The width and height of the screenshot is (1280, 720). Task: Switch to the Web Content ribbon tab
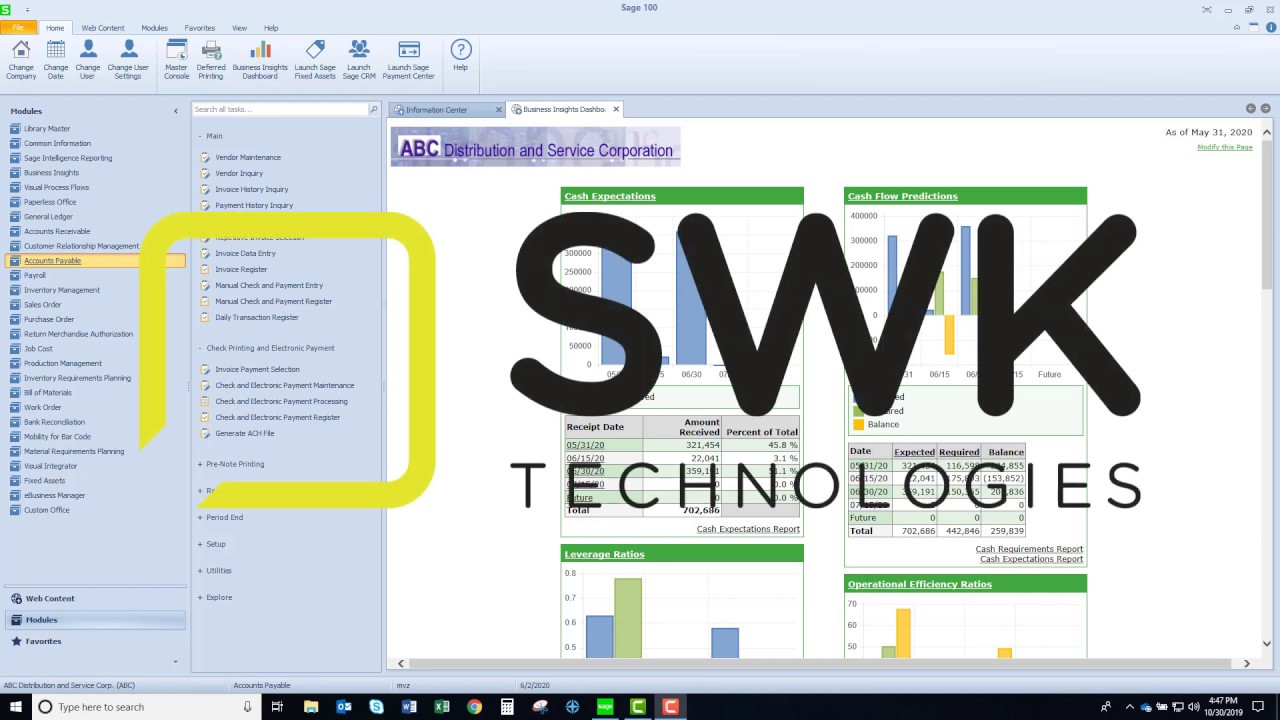coord(103,28)
